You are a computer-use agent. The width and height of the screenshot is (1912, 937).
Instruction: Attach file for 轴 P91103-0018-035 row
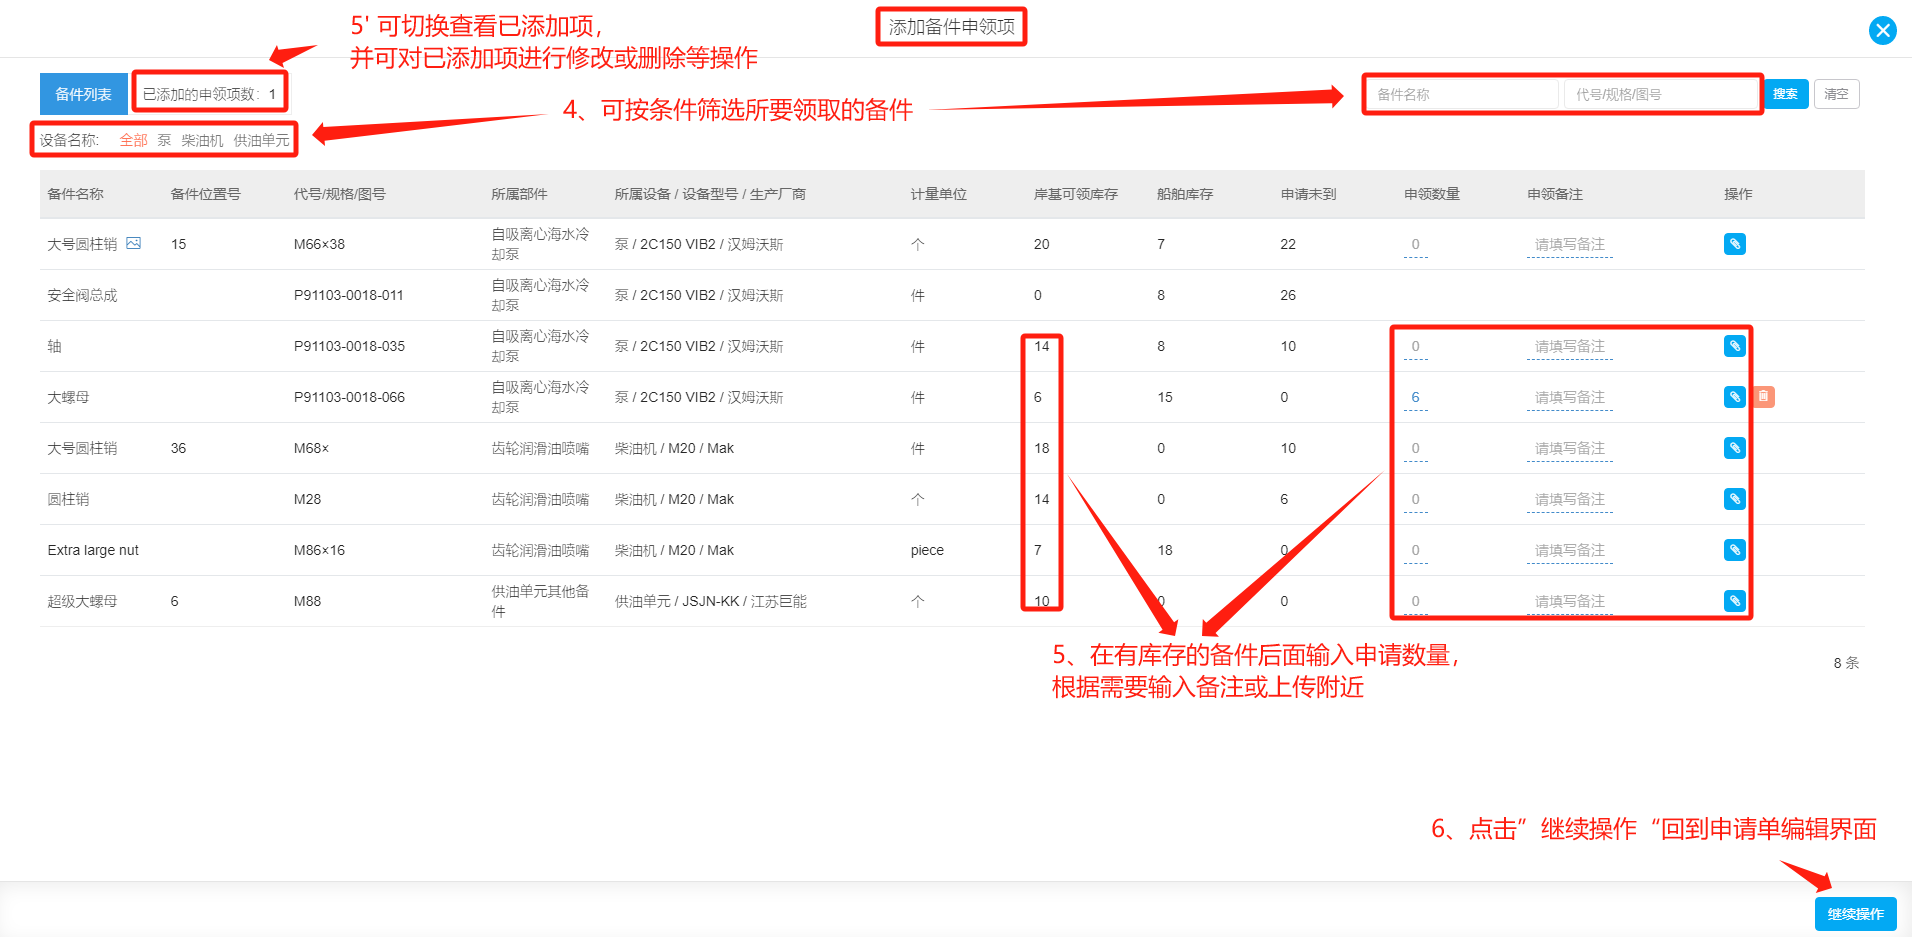(x=1734, y=346)
